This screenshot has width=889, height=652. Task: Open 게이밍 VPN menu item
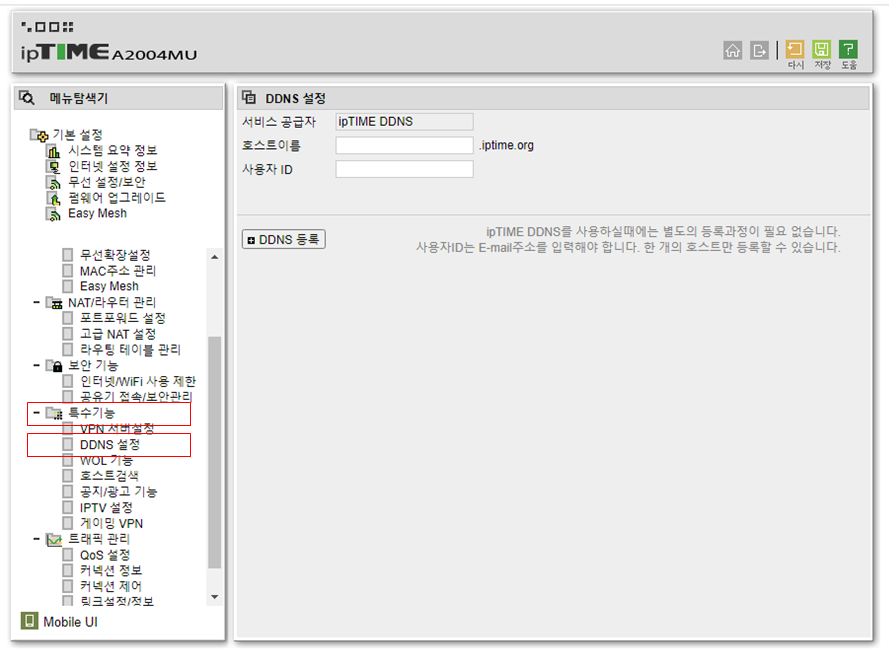point(111,523)
